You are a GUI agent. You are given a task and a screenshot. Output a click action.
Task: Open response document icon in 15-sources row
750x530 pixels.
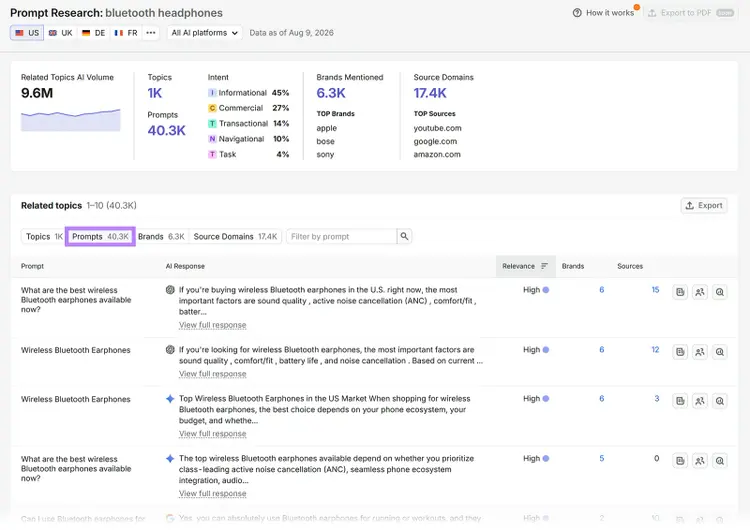click(680, 292)
